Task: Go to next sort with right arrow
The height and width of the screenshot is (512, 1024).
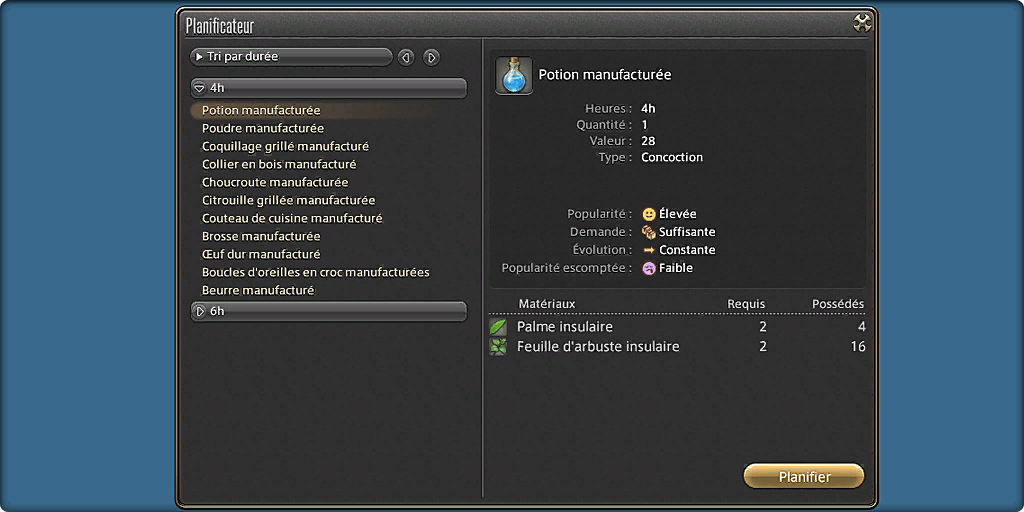Action: click(431, 57)
